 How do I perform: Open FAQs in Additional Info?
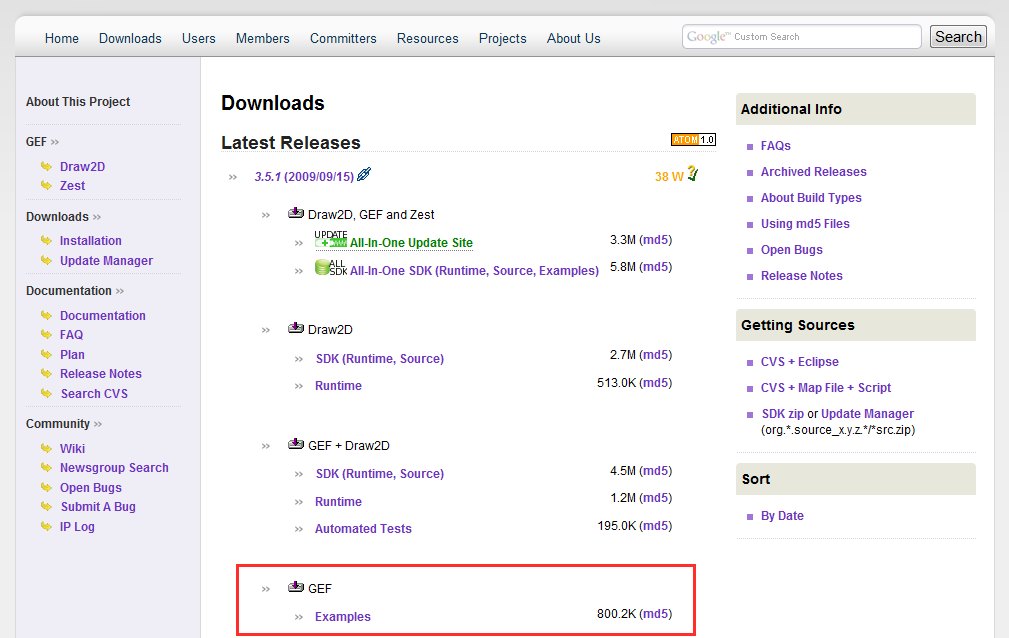pos(775,146)
